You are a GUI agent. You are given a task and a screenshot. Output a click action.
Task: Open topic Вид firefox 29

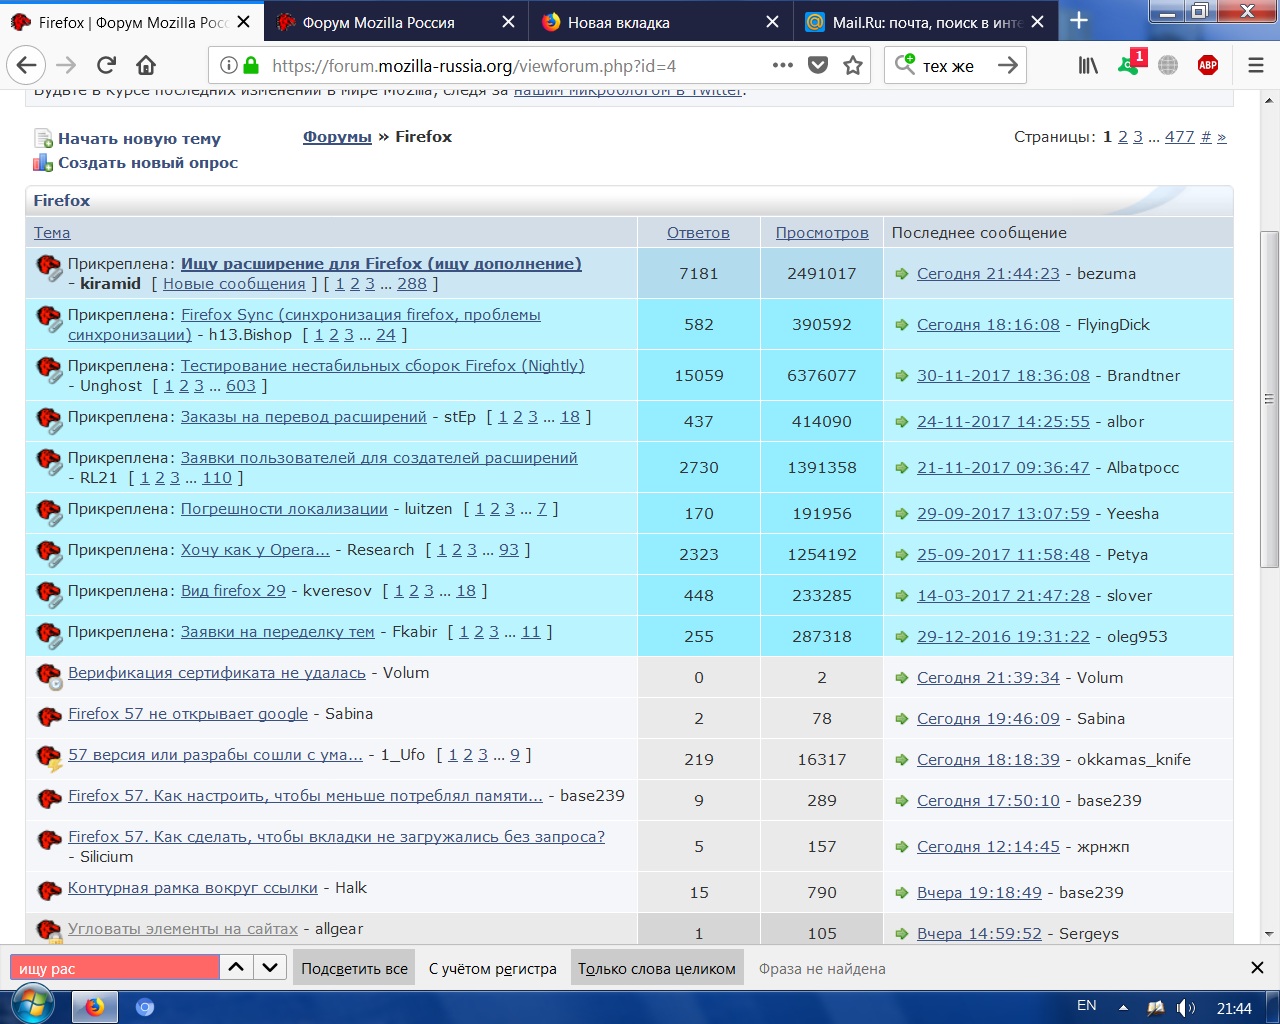click(x=233, y=591)
